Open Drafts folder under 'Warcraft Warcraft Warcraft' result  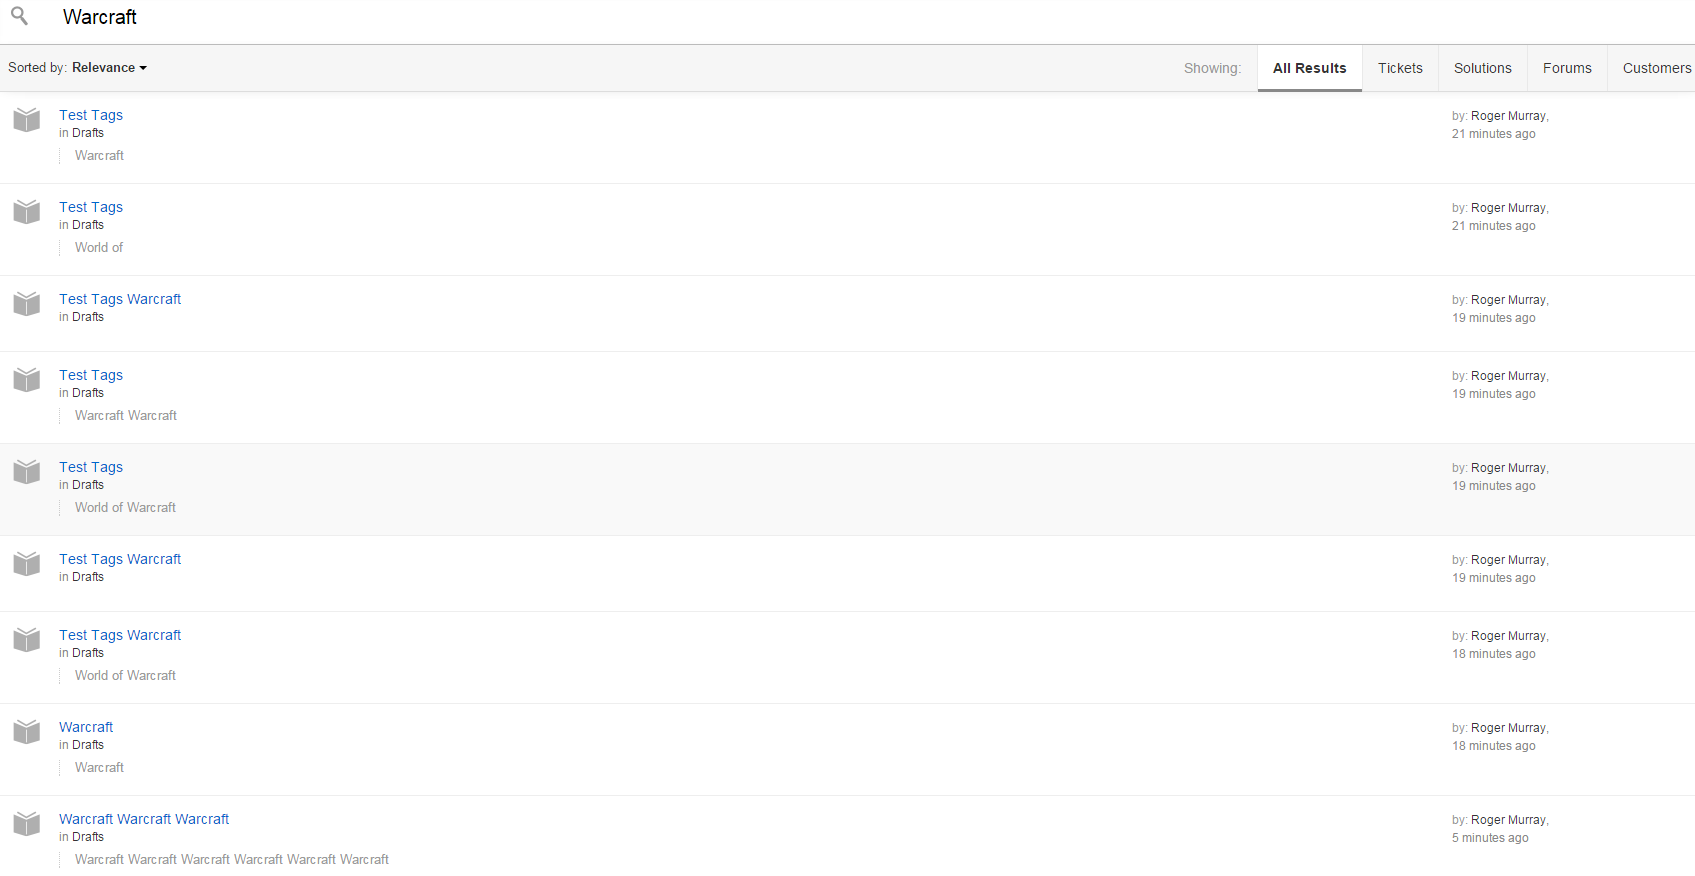[88, 837]
